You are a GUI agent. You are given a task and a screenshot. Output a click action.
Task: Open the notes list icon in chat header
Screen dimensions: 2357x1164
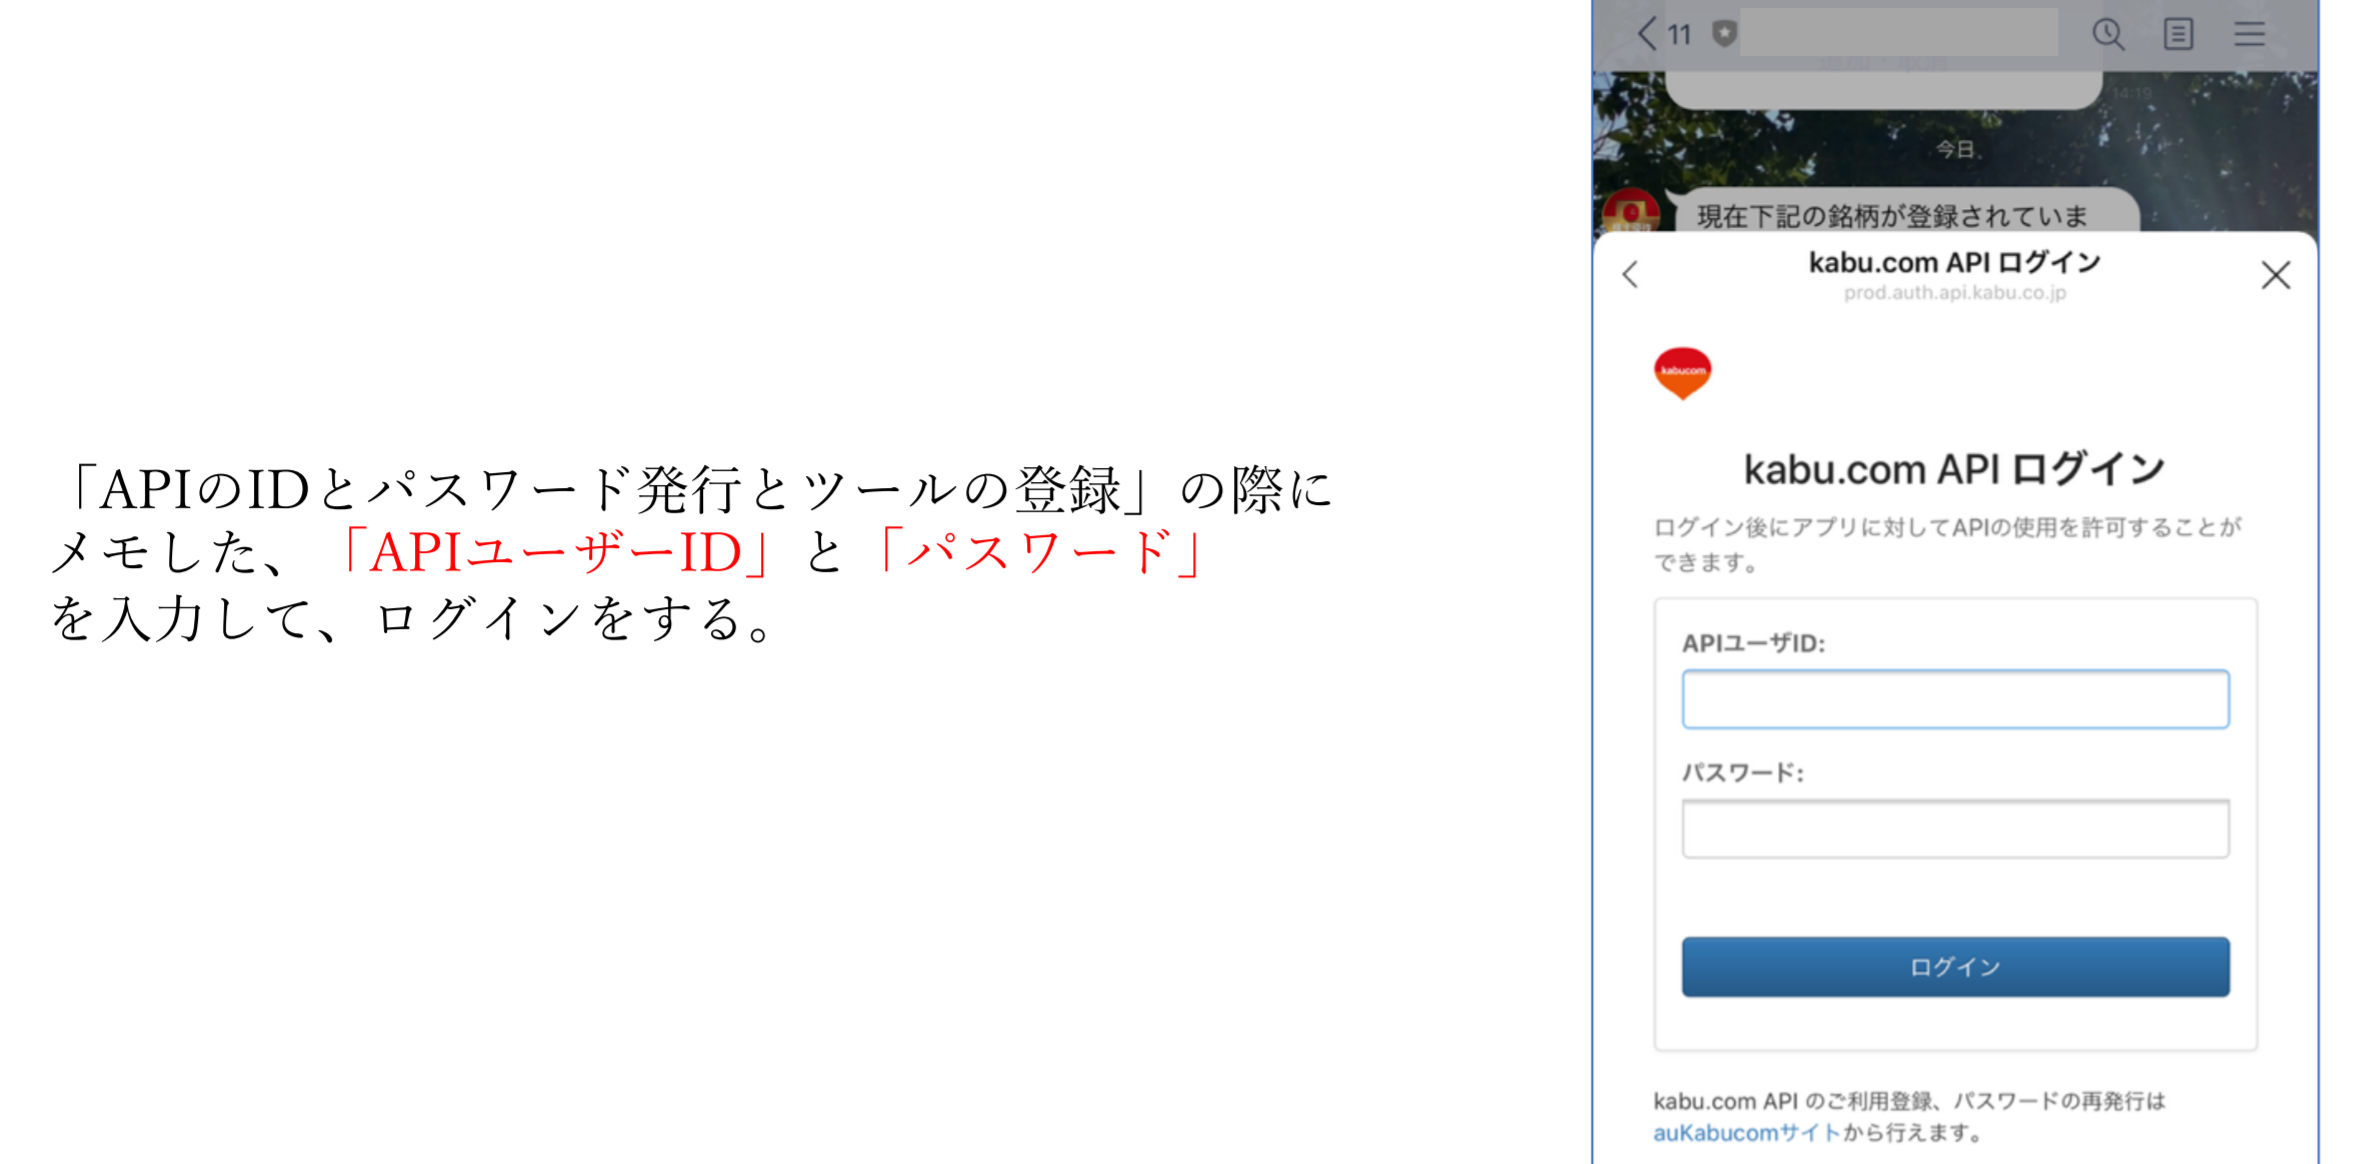[x=2178, y=34]
